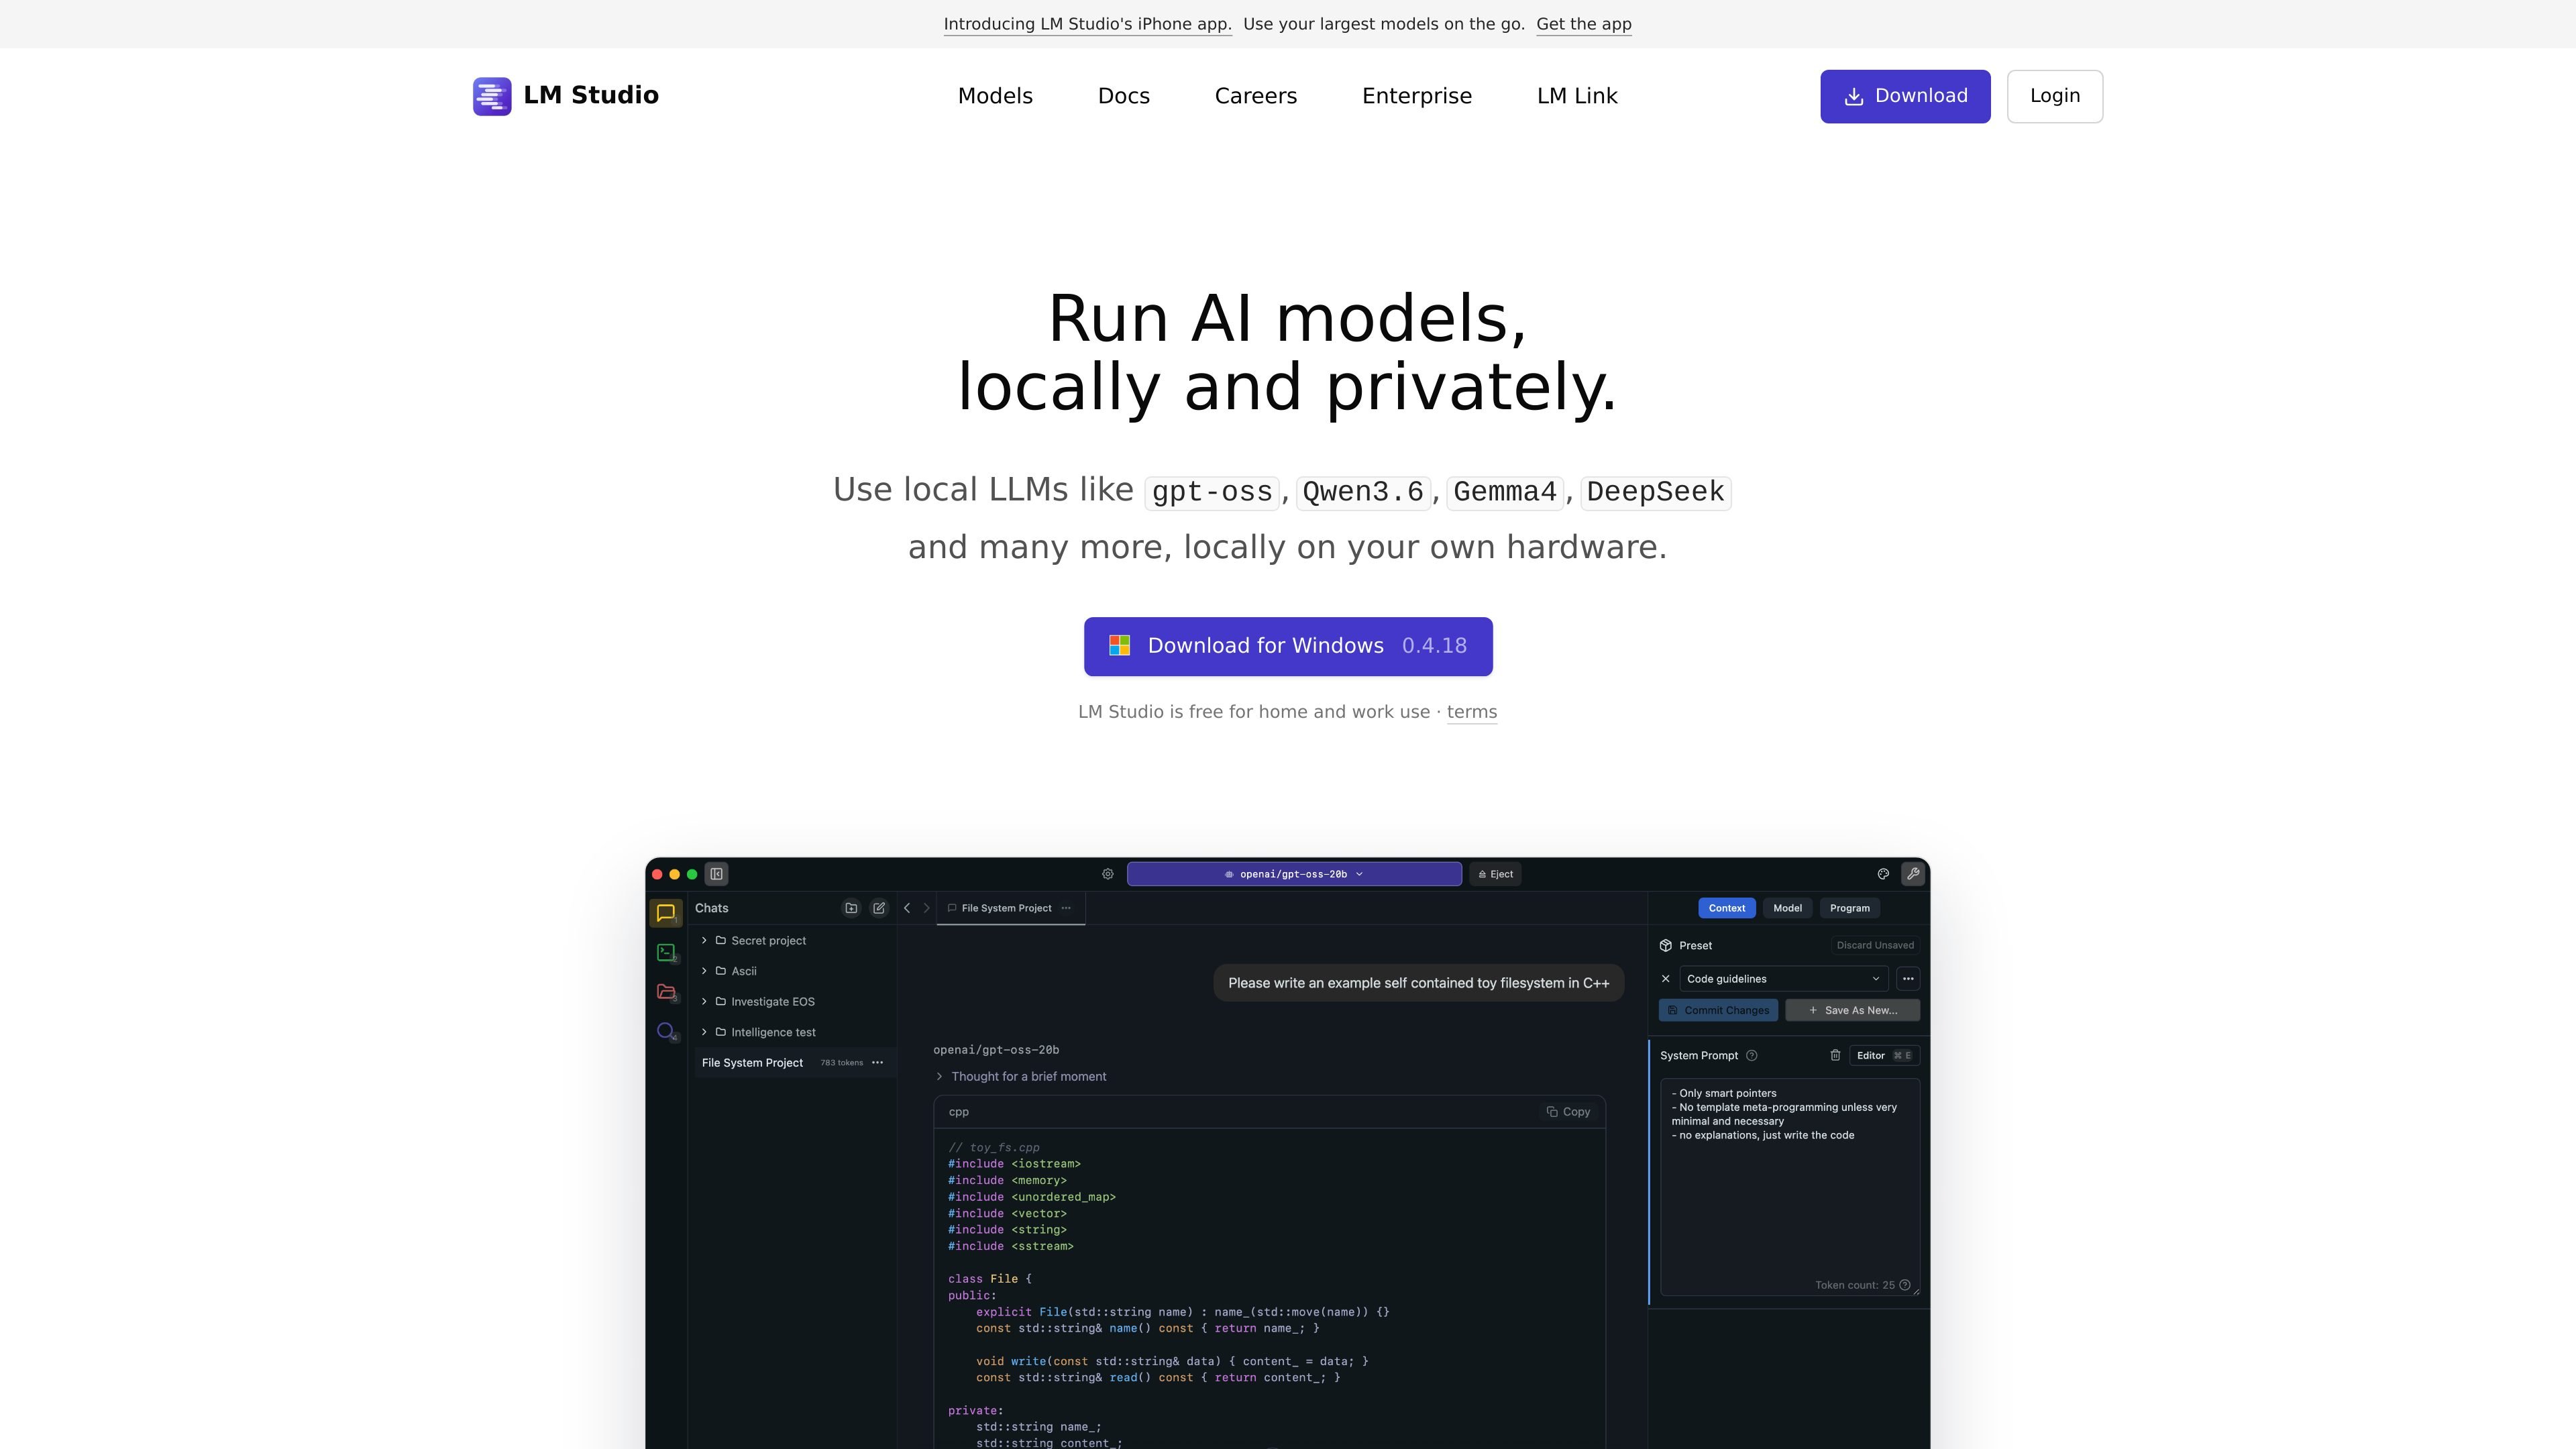The width and height of the screenshot is (2576, 1449).
Task: Click the Download button in header
Action: [1905, 96]
